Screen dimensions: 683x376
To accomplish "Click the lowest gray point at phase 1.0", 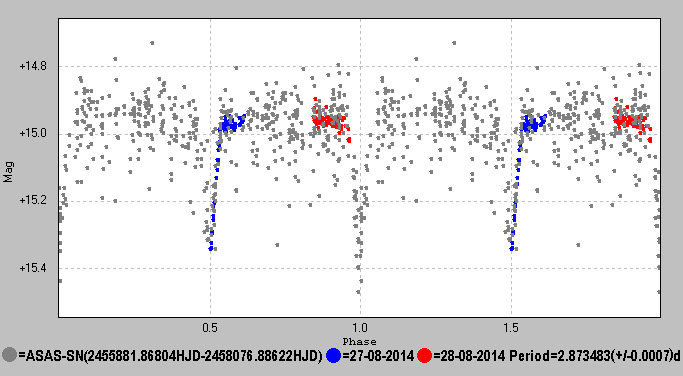I will [358, 292].
